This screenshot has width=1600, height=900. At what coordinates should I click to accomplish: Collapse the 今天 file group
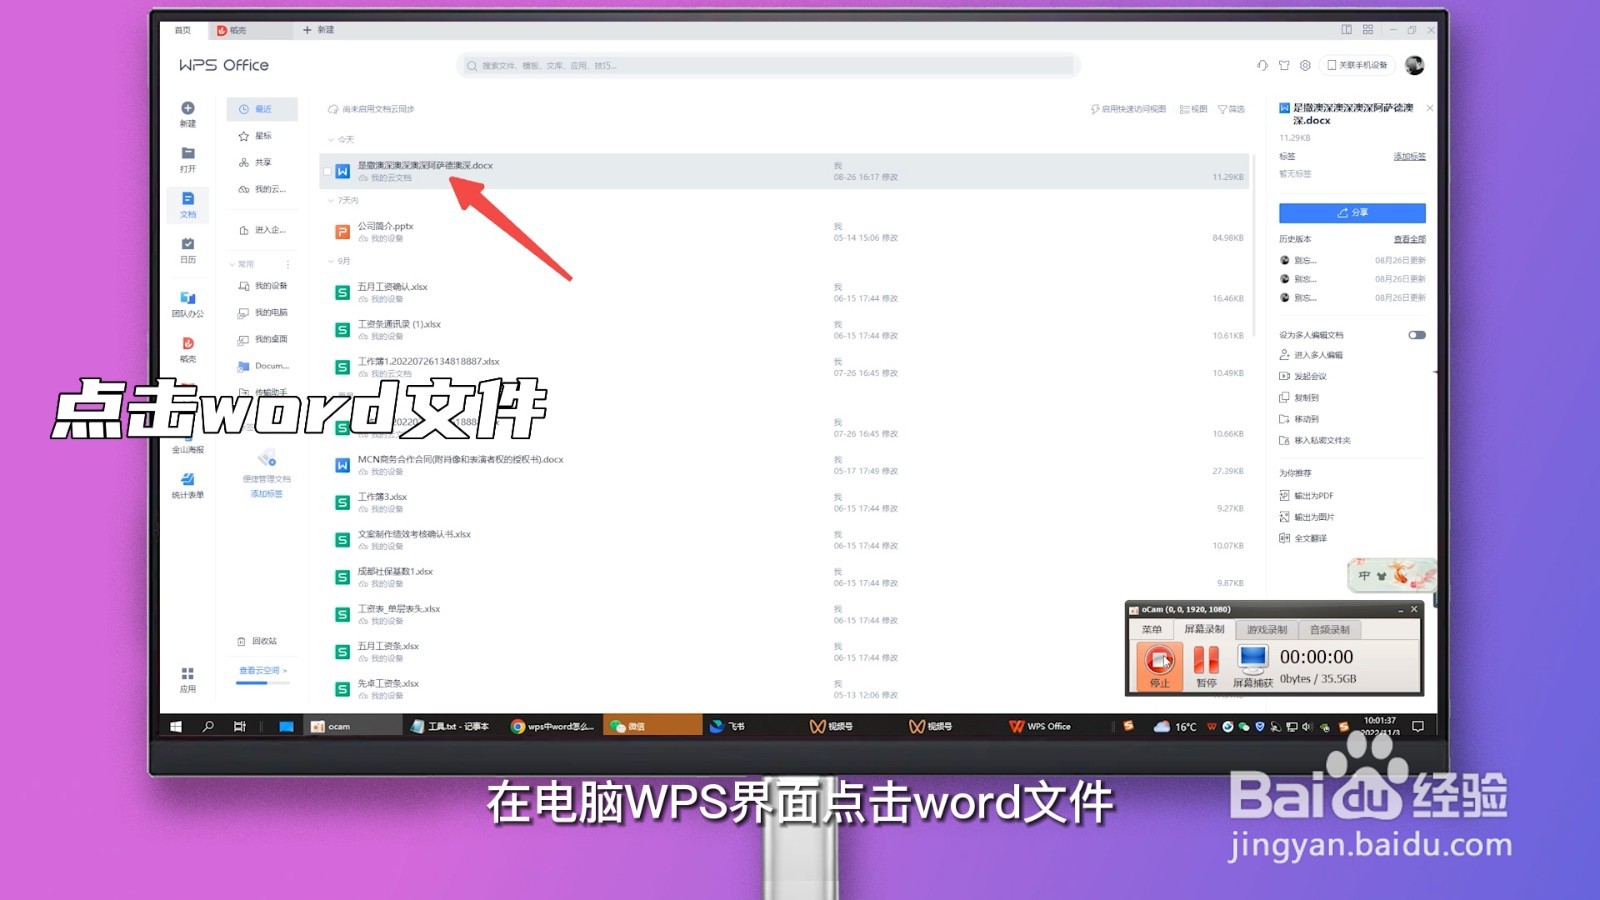click(333, 140)
